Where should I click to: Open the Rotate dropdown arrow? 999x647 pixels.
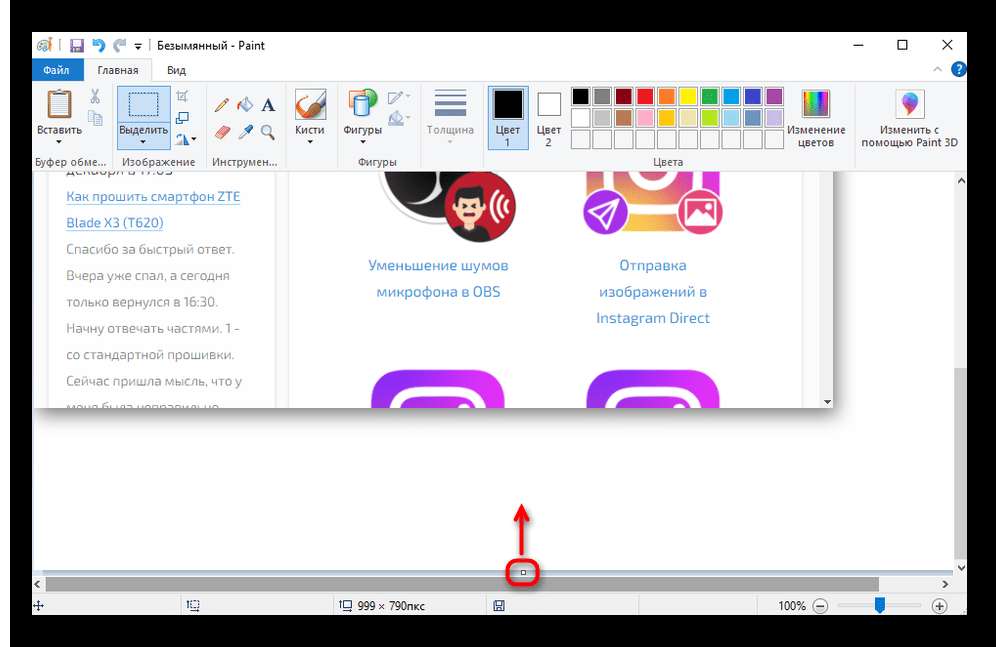(x=193, y=138)
